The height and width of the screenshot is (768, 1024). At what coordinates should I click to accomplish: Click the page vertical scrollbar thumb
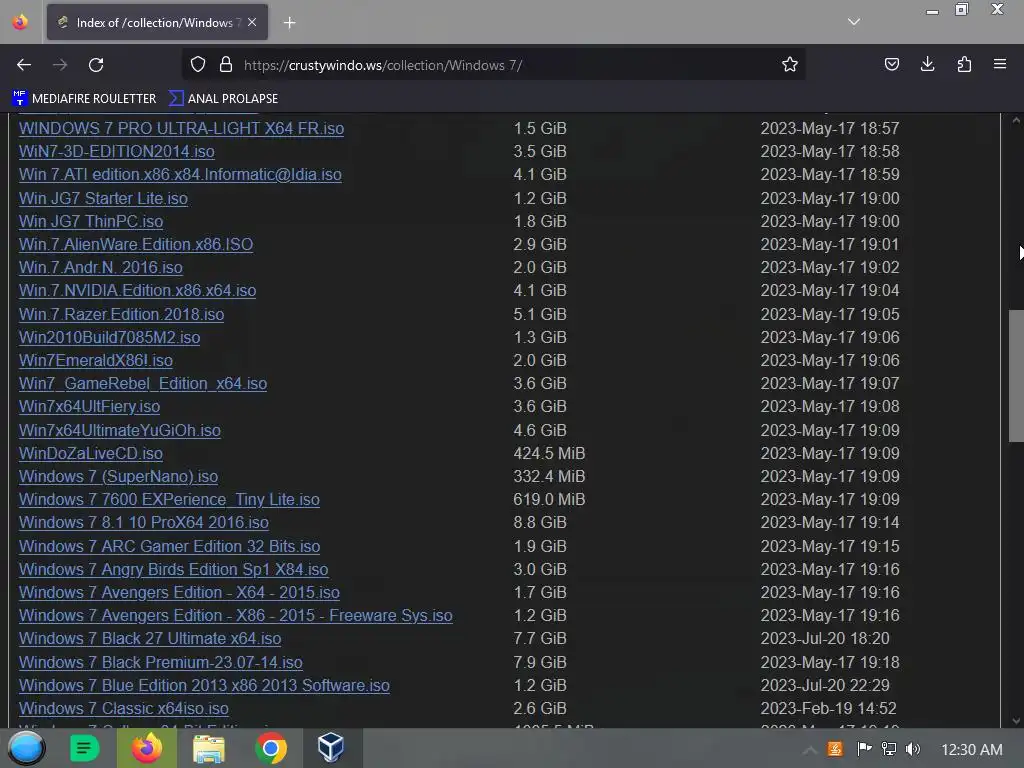pyautogui.click(x=1016, y=376)
